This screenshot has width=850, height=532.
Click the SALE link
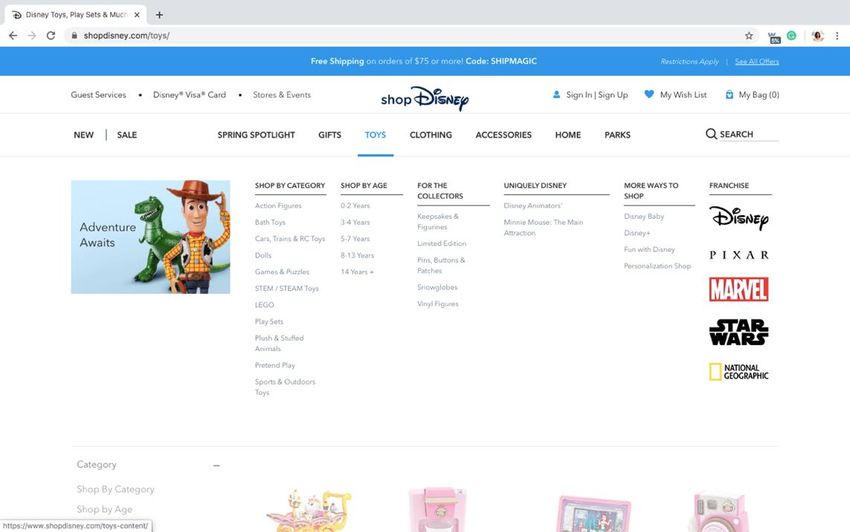[127, 135]
